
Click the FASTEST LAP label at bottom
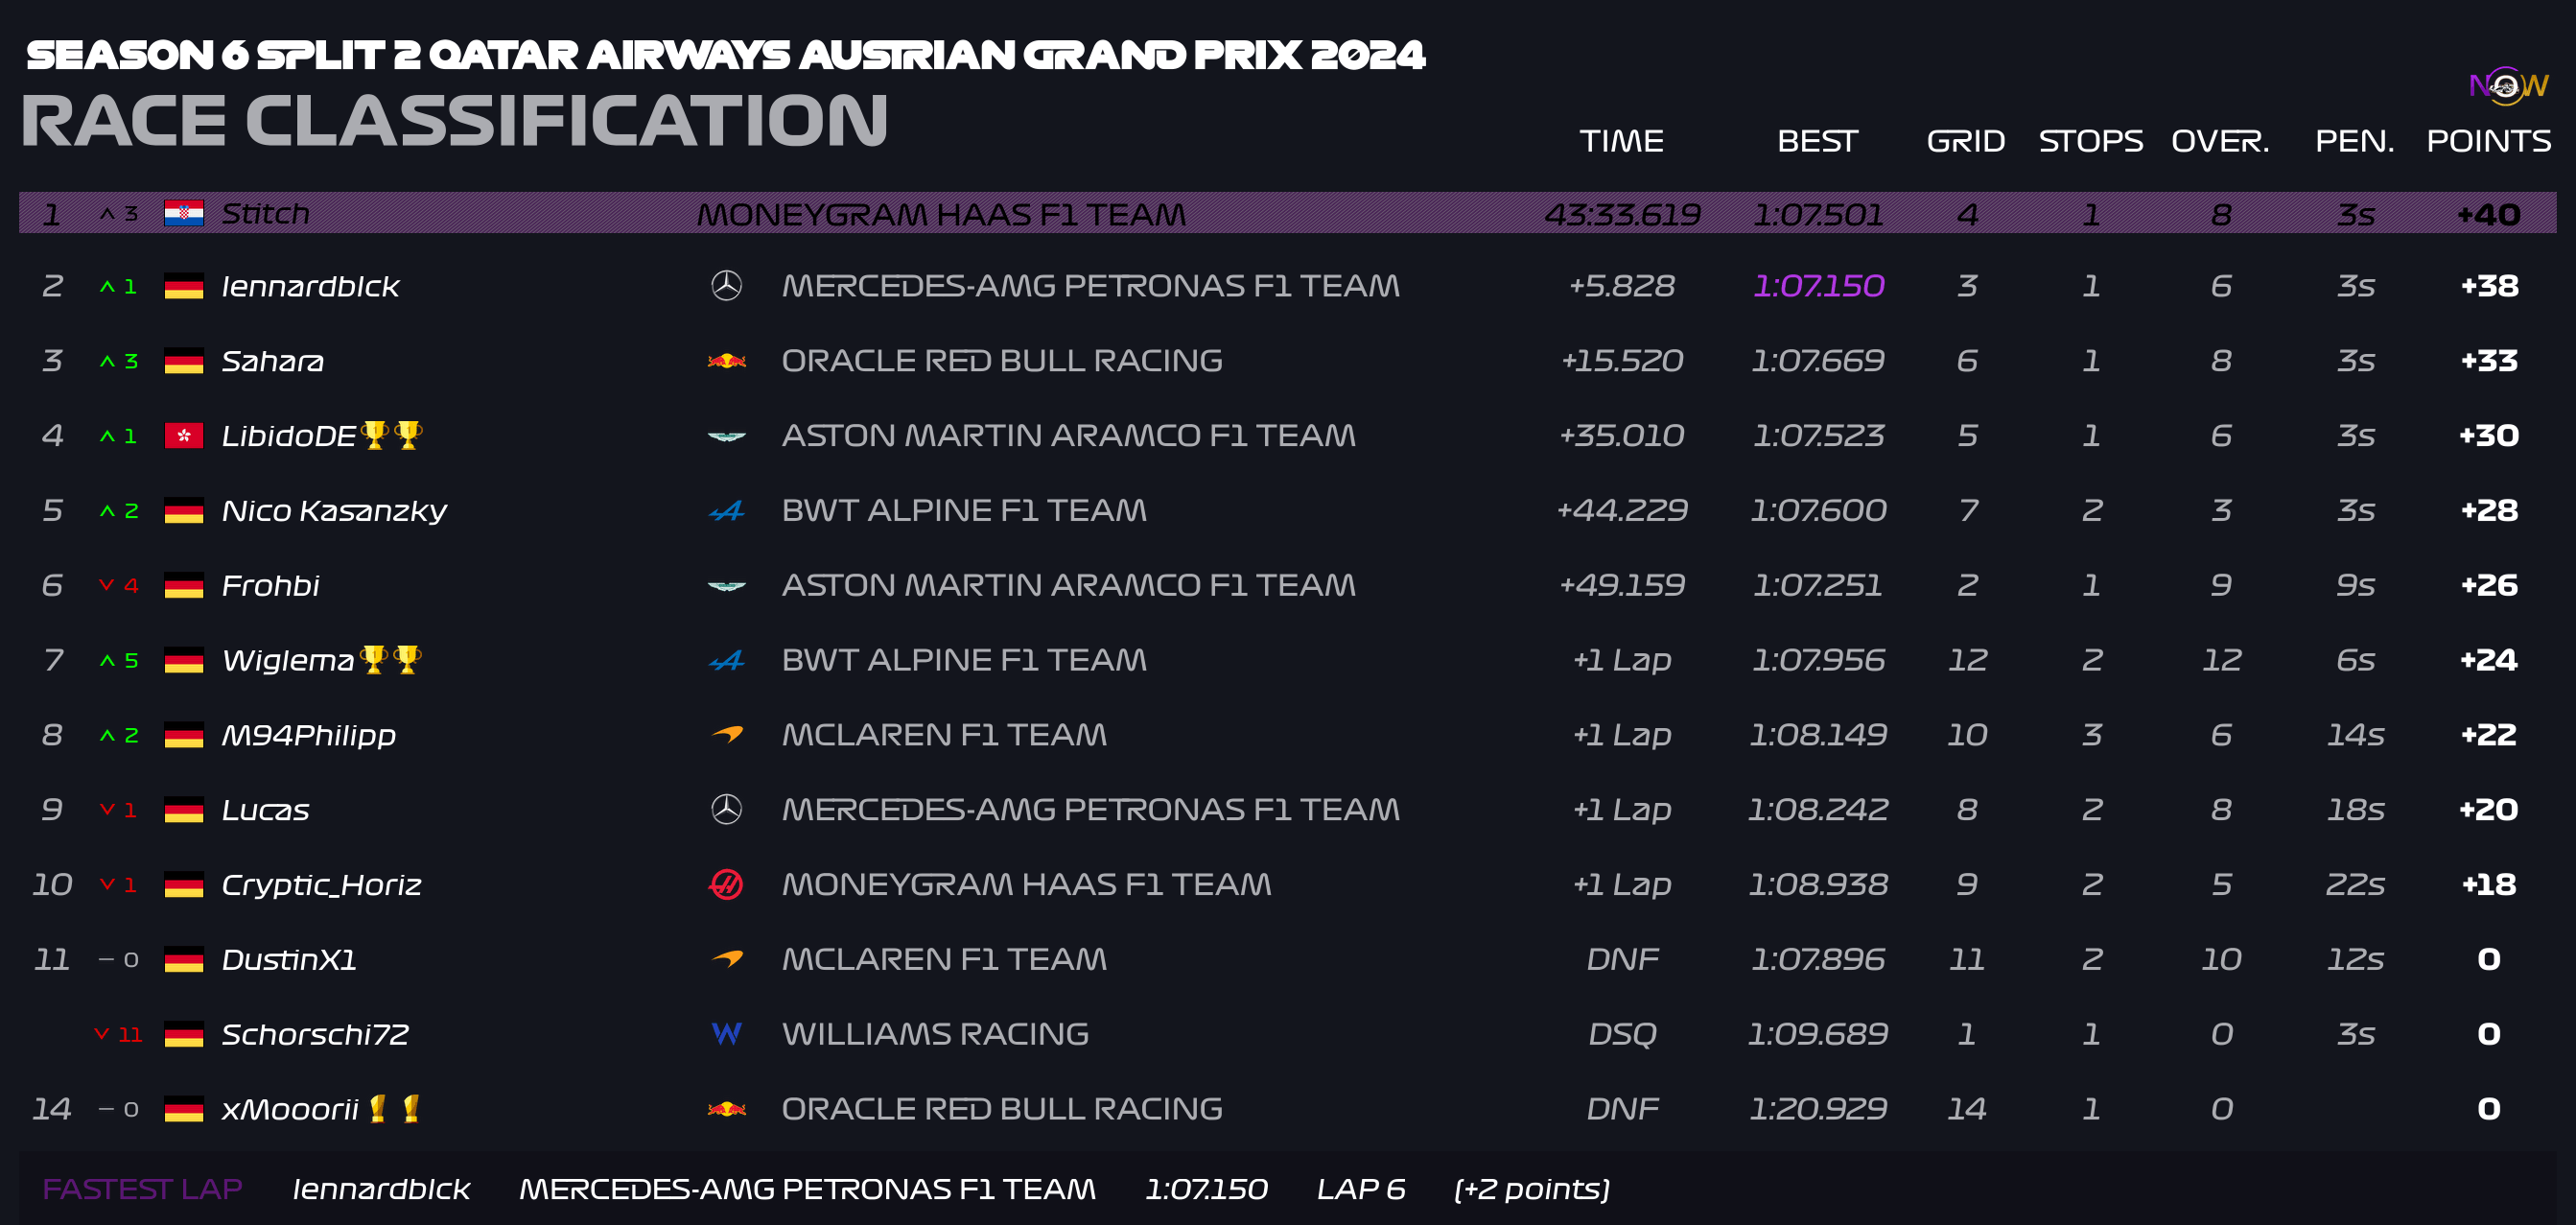point(142,1189)
